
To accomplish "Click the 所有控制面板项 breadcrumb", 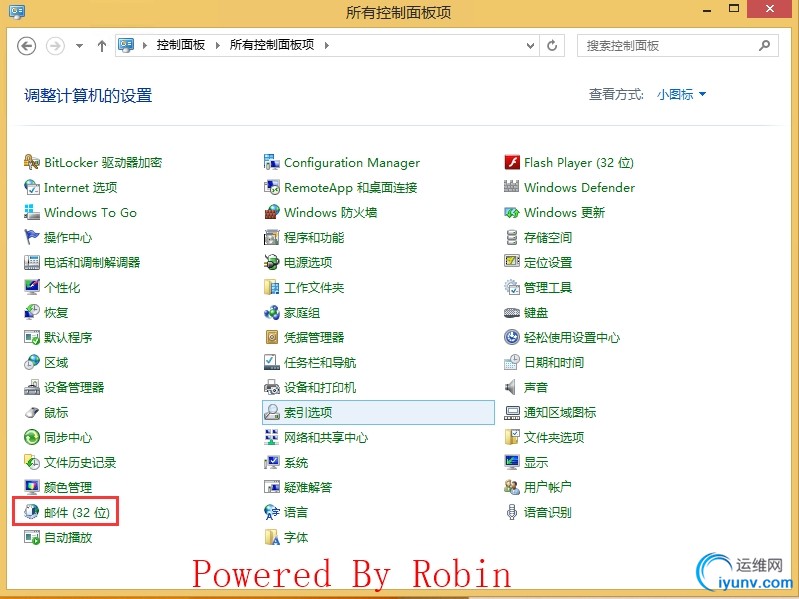I will [x=272, y=45].
